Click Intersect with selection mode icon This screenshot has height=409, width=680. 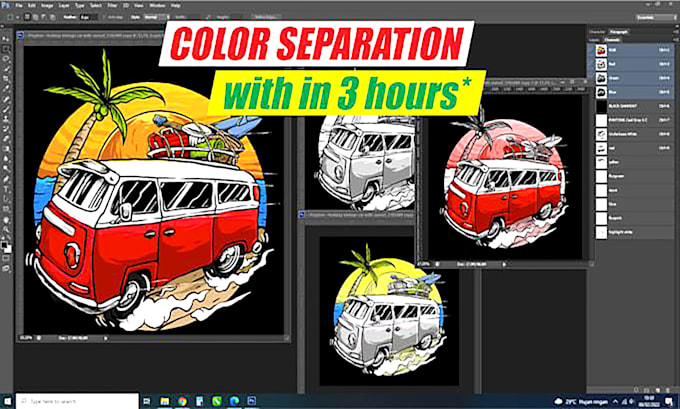pyautogui.click(x=53, y=17)
